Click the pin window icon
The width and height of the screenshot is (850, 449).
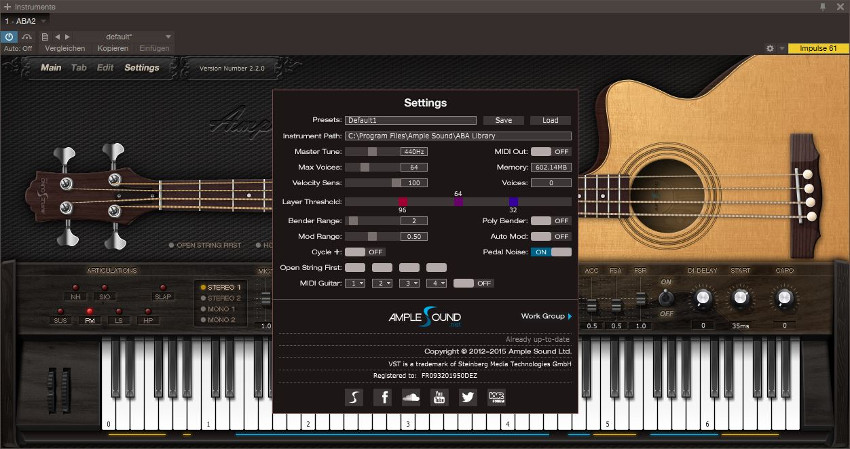pos(822,7)
